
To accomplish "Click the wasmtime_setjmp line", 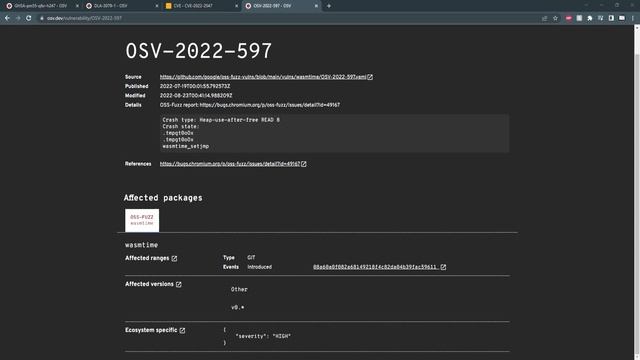I will point(186,146).
